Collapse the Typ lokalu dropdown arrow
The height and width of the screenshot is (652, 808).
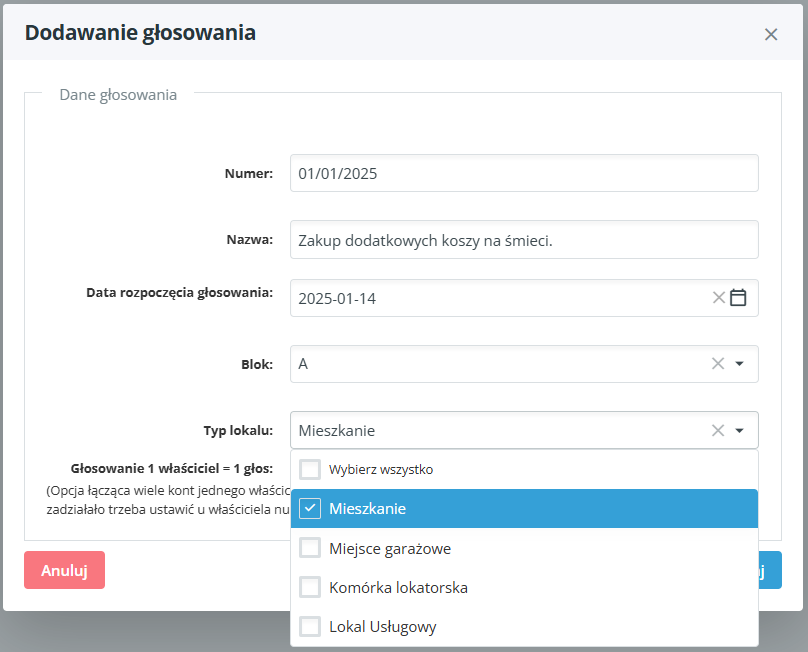pyautogui.click(x=740, y=431)
